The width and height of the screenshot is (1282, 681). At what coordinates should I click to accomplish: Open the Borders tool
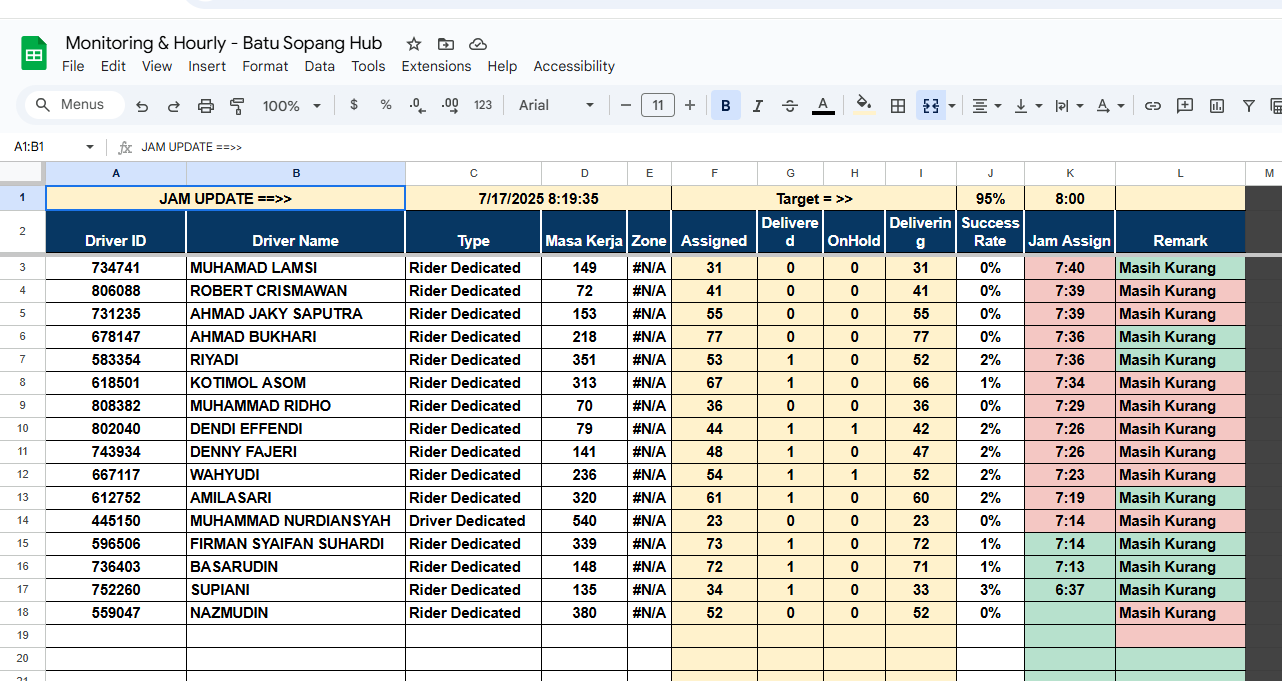(x=898, y=105)
